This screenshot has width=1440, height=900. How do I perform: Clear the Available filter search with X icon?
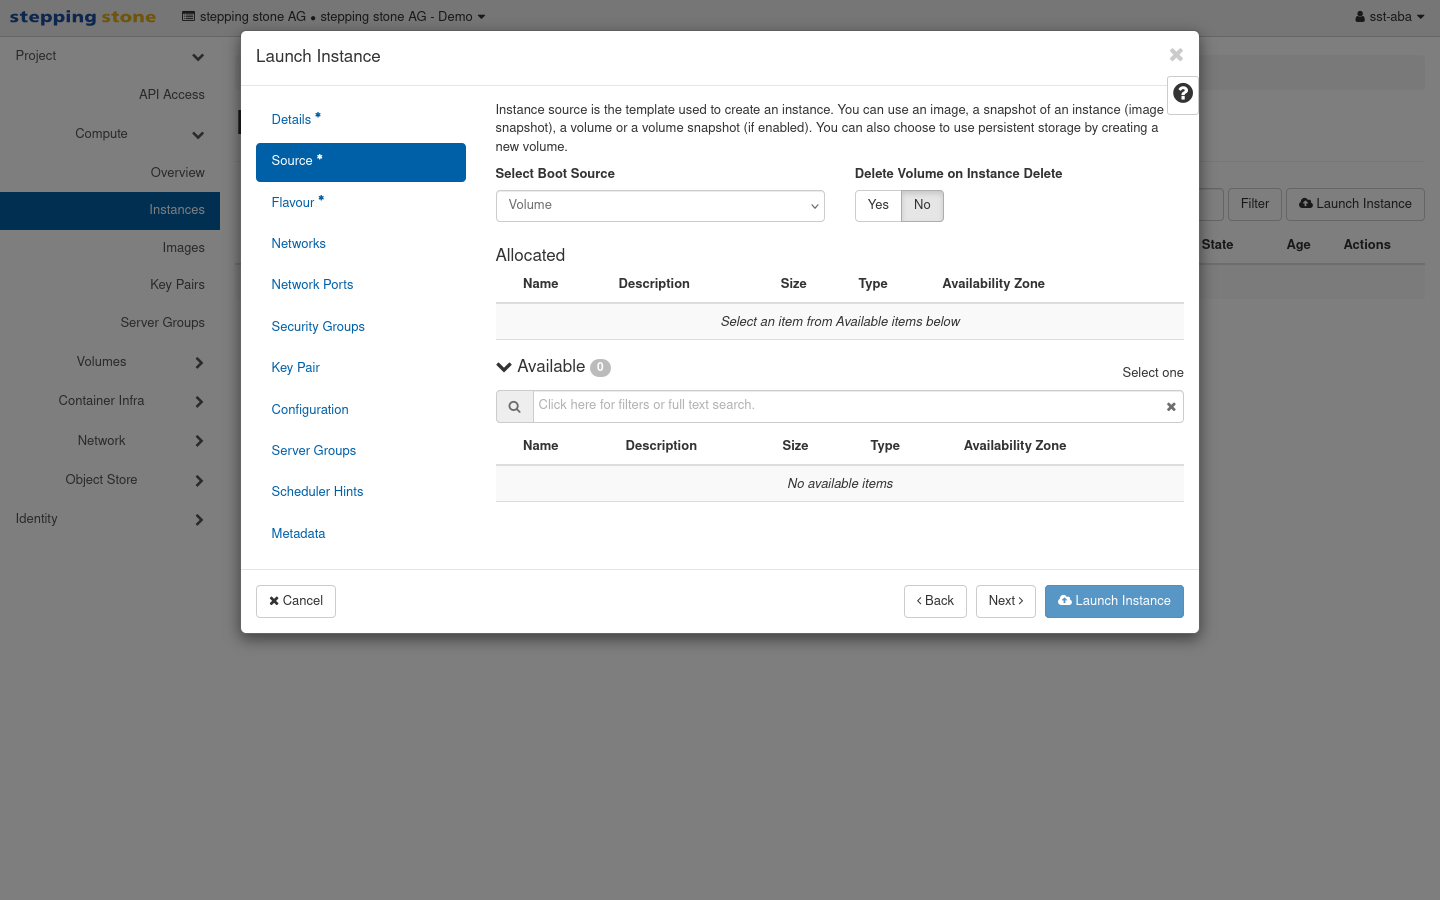tap(1171, 407)
